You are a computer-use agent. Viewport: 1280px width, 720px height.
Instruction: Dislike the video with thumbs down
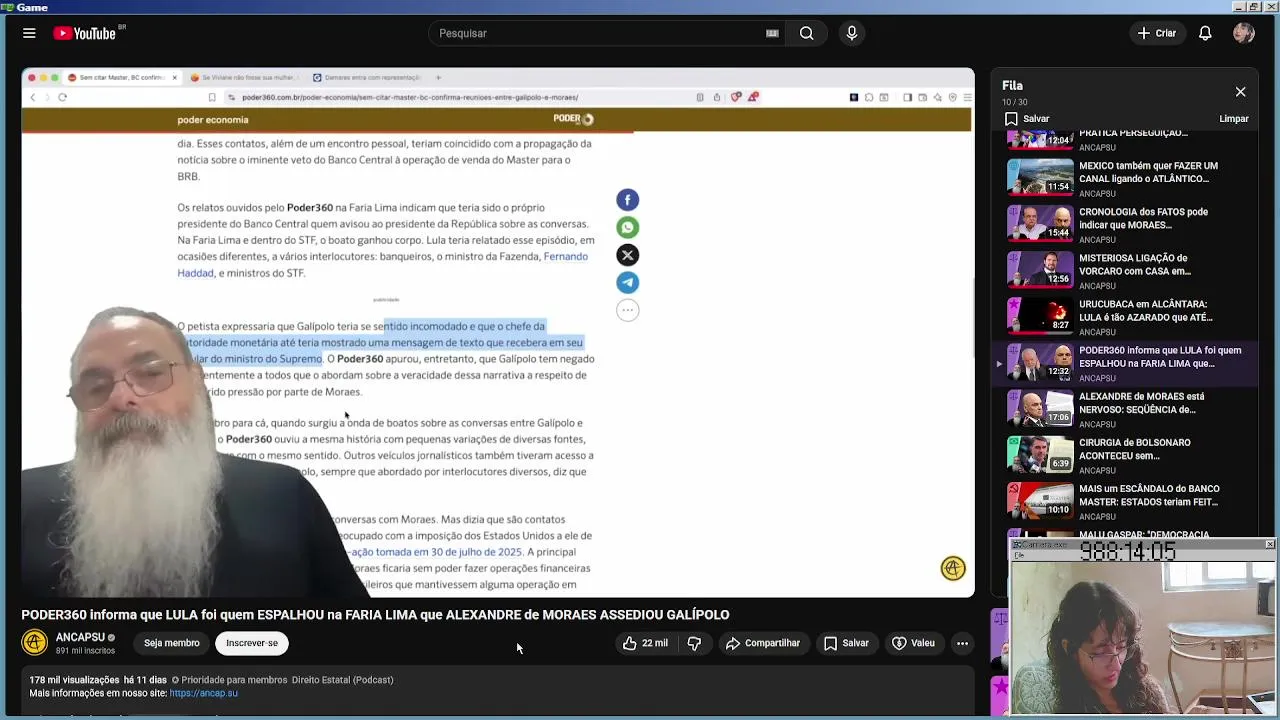[x=694, y=643]
